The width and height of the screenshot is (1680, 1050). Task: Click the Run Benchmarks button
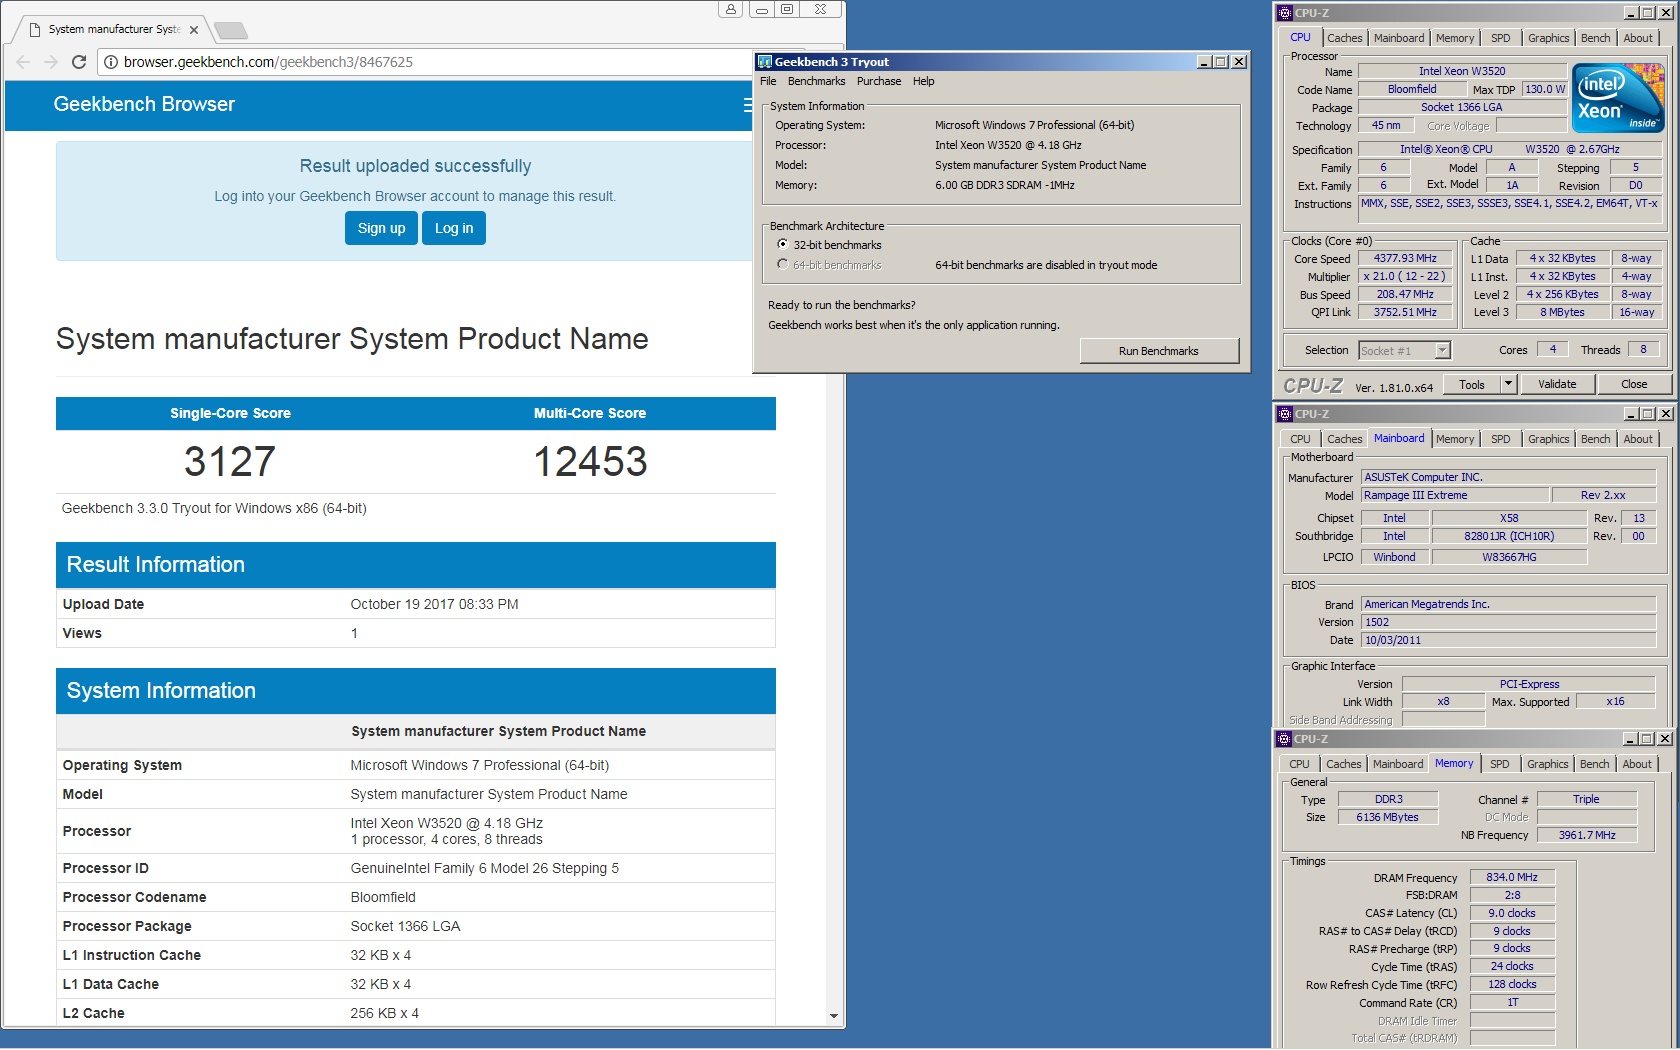pyautogui.click(x=1159, y=351)
